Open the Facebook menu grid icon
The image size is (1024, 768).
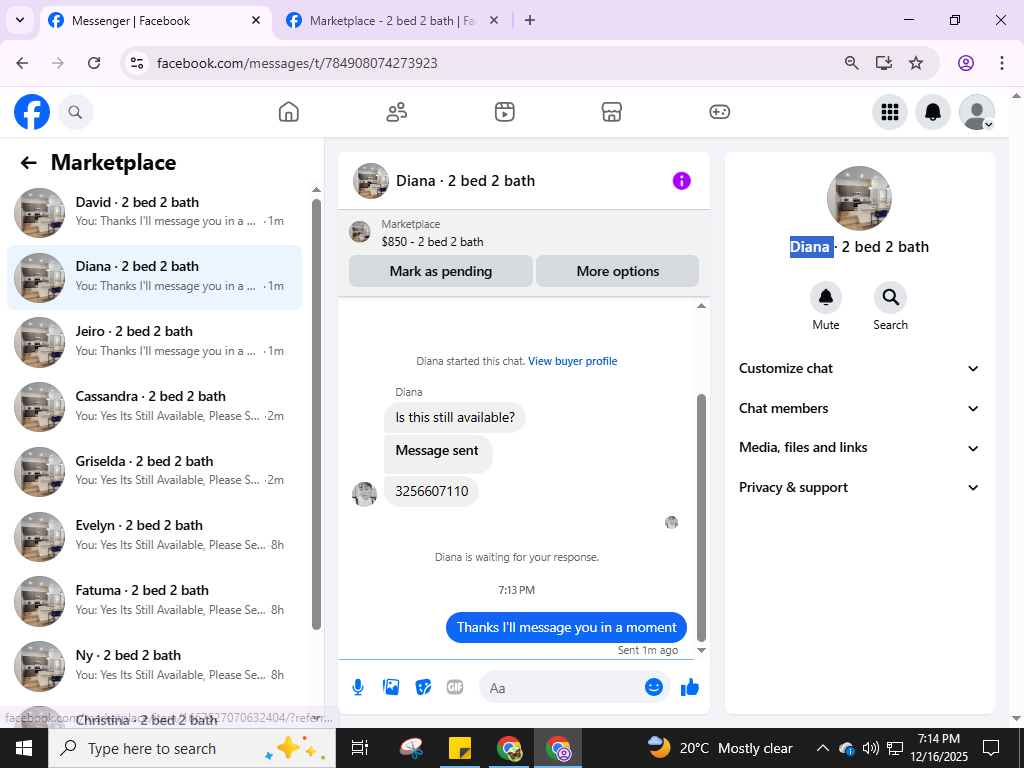890,112
